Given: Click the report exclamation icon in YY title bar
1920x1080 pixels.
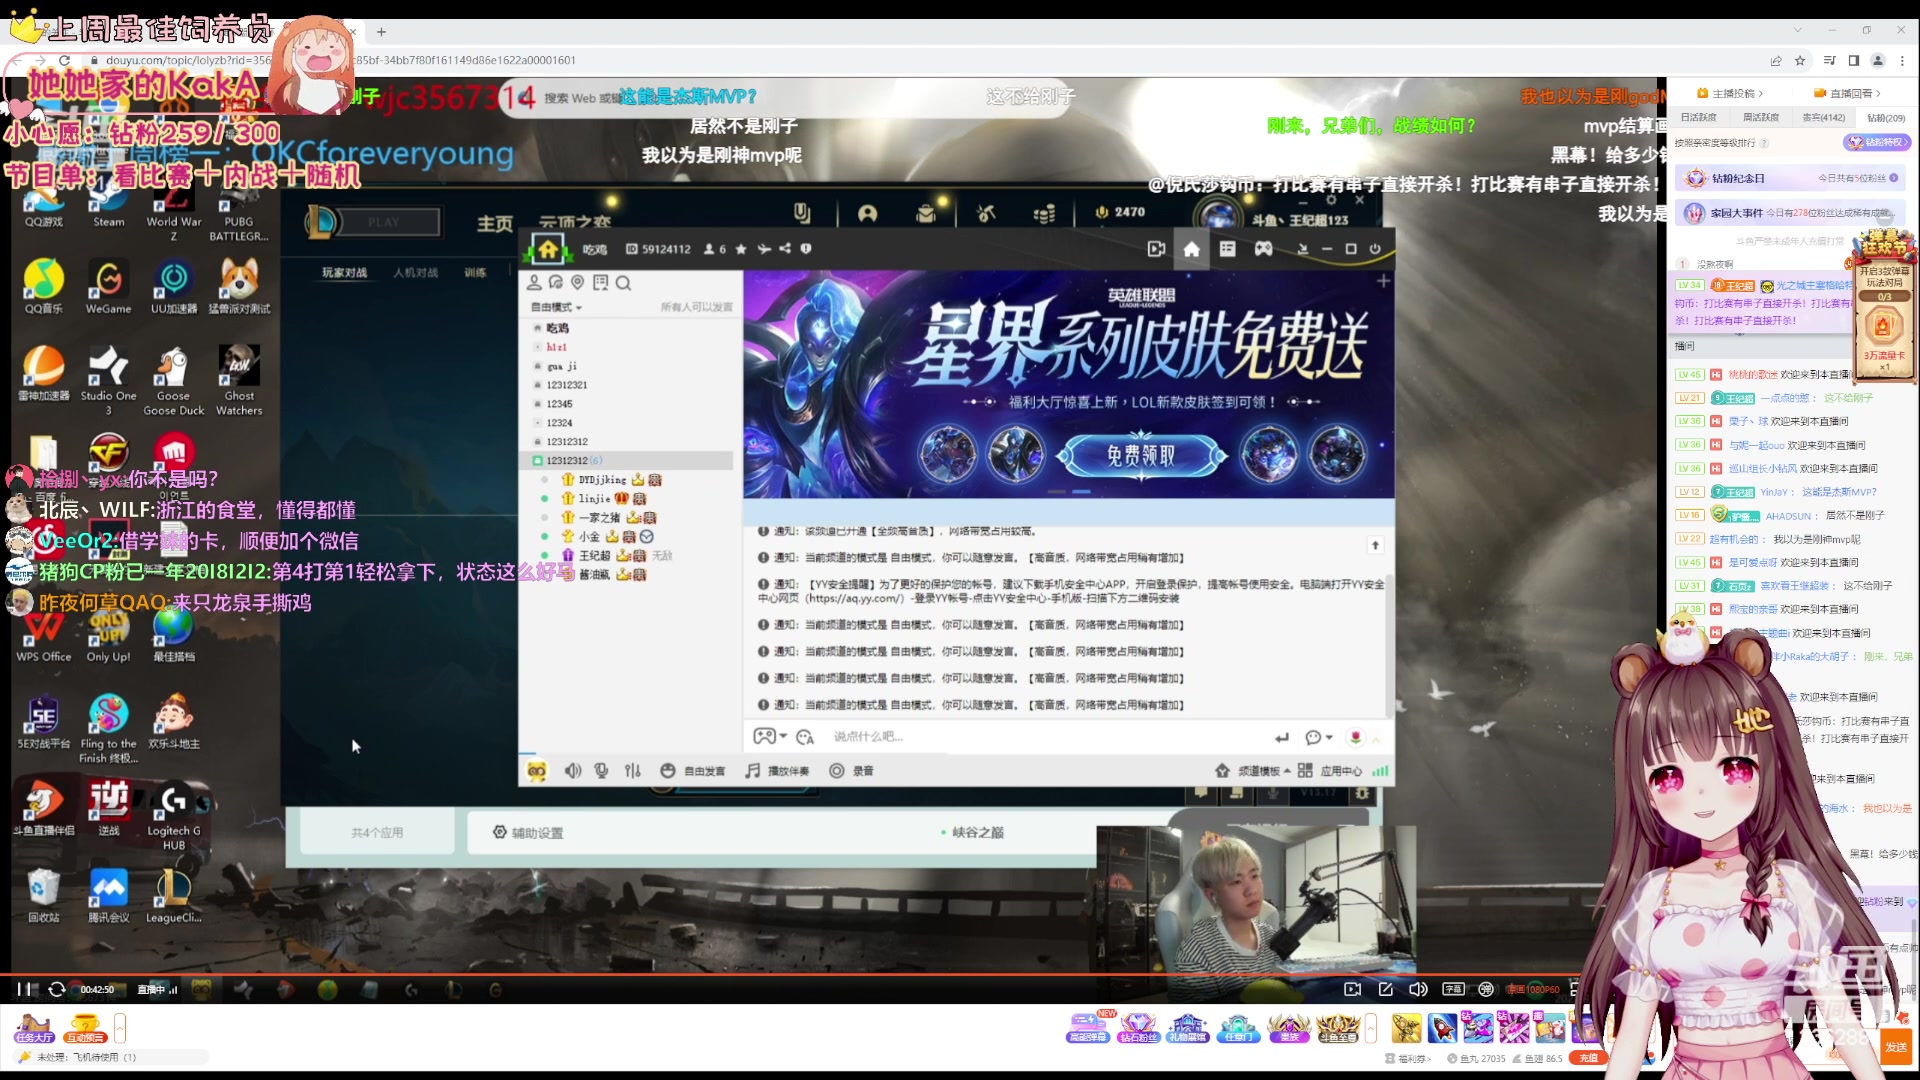Looking at the screenshot, I should (x=806, y=249).
